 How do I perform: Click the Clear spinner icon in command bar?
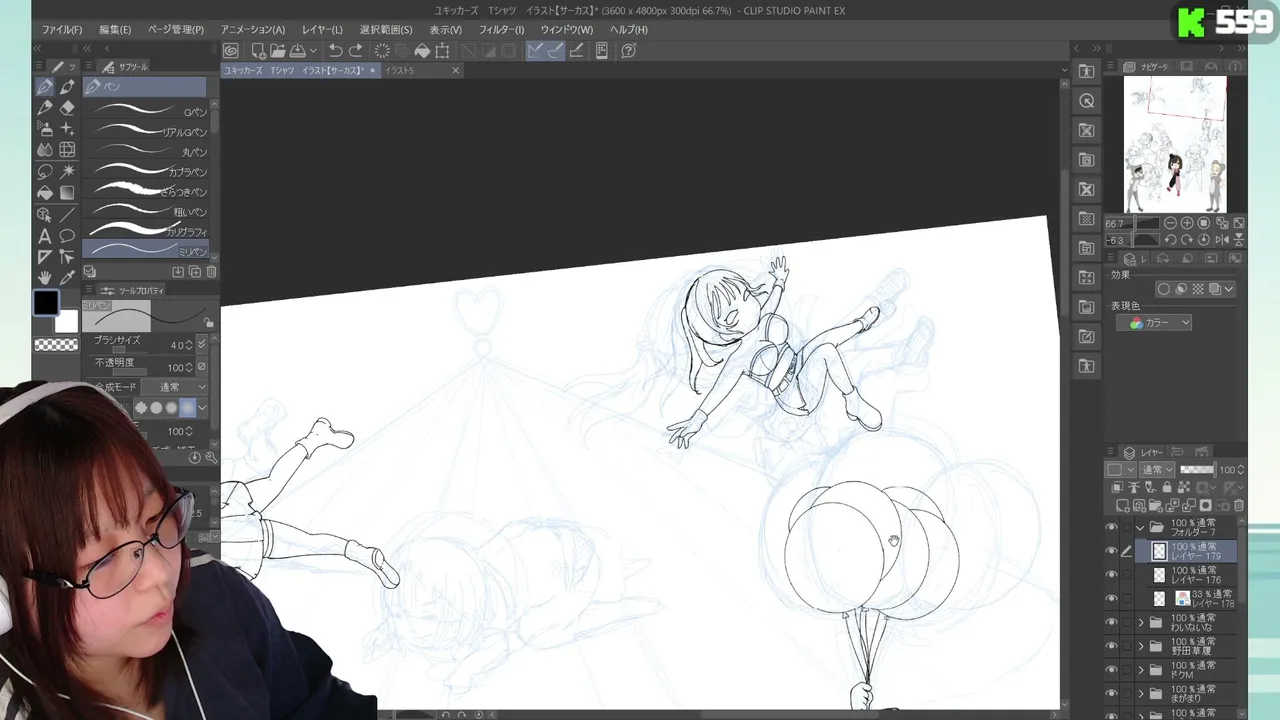(x=382, y=51)
